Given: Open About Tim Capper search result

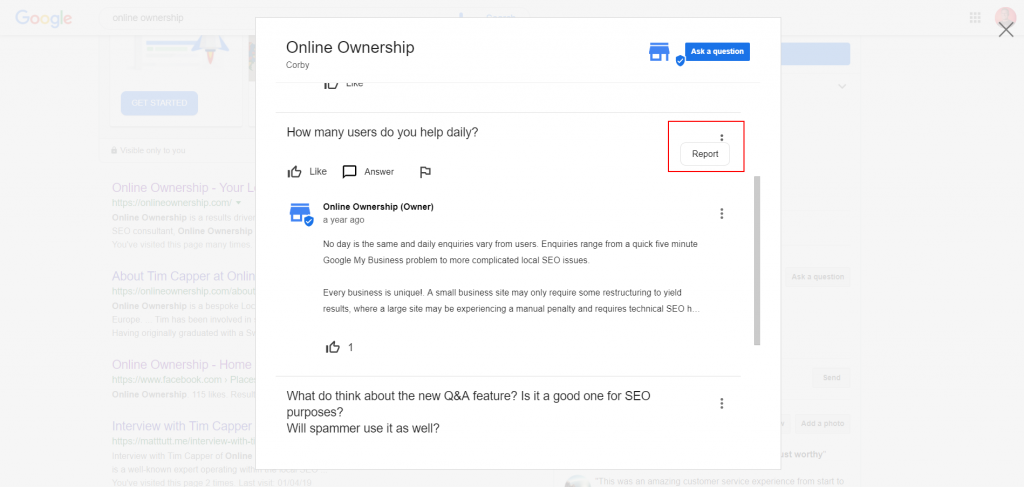Looking at the screenshot, I should [184, 275].
